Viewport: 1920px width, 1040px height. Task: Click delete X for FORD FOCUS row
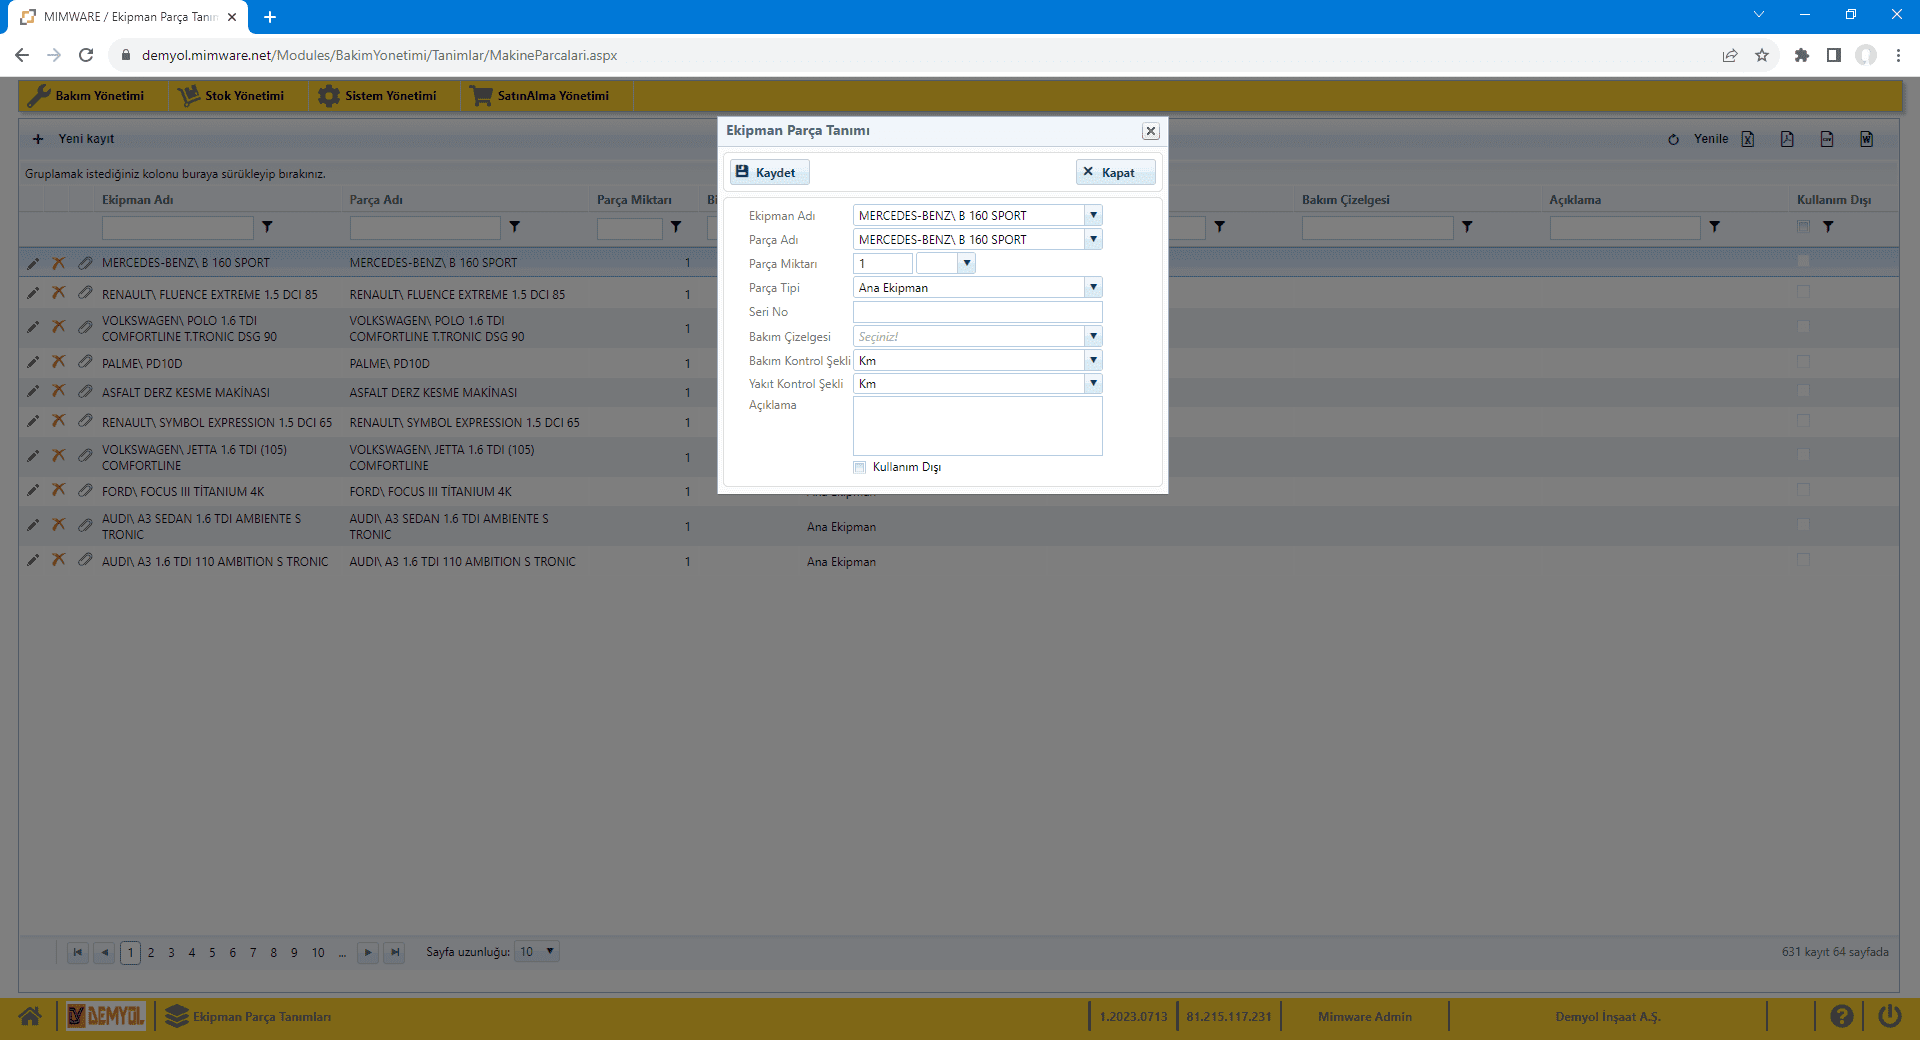59,490
